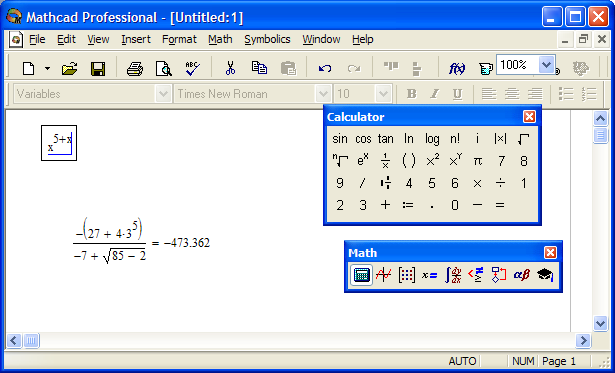Toggle Bold formatting button
The width and height of the screenshot is (615, 373).
(x=411, y=94)
